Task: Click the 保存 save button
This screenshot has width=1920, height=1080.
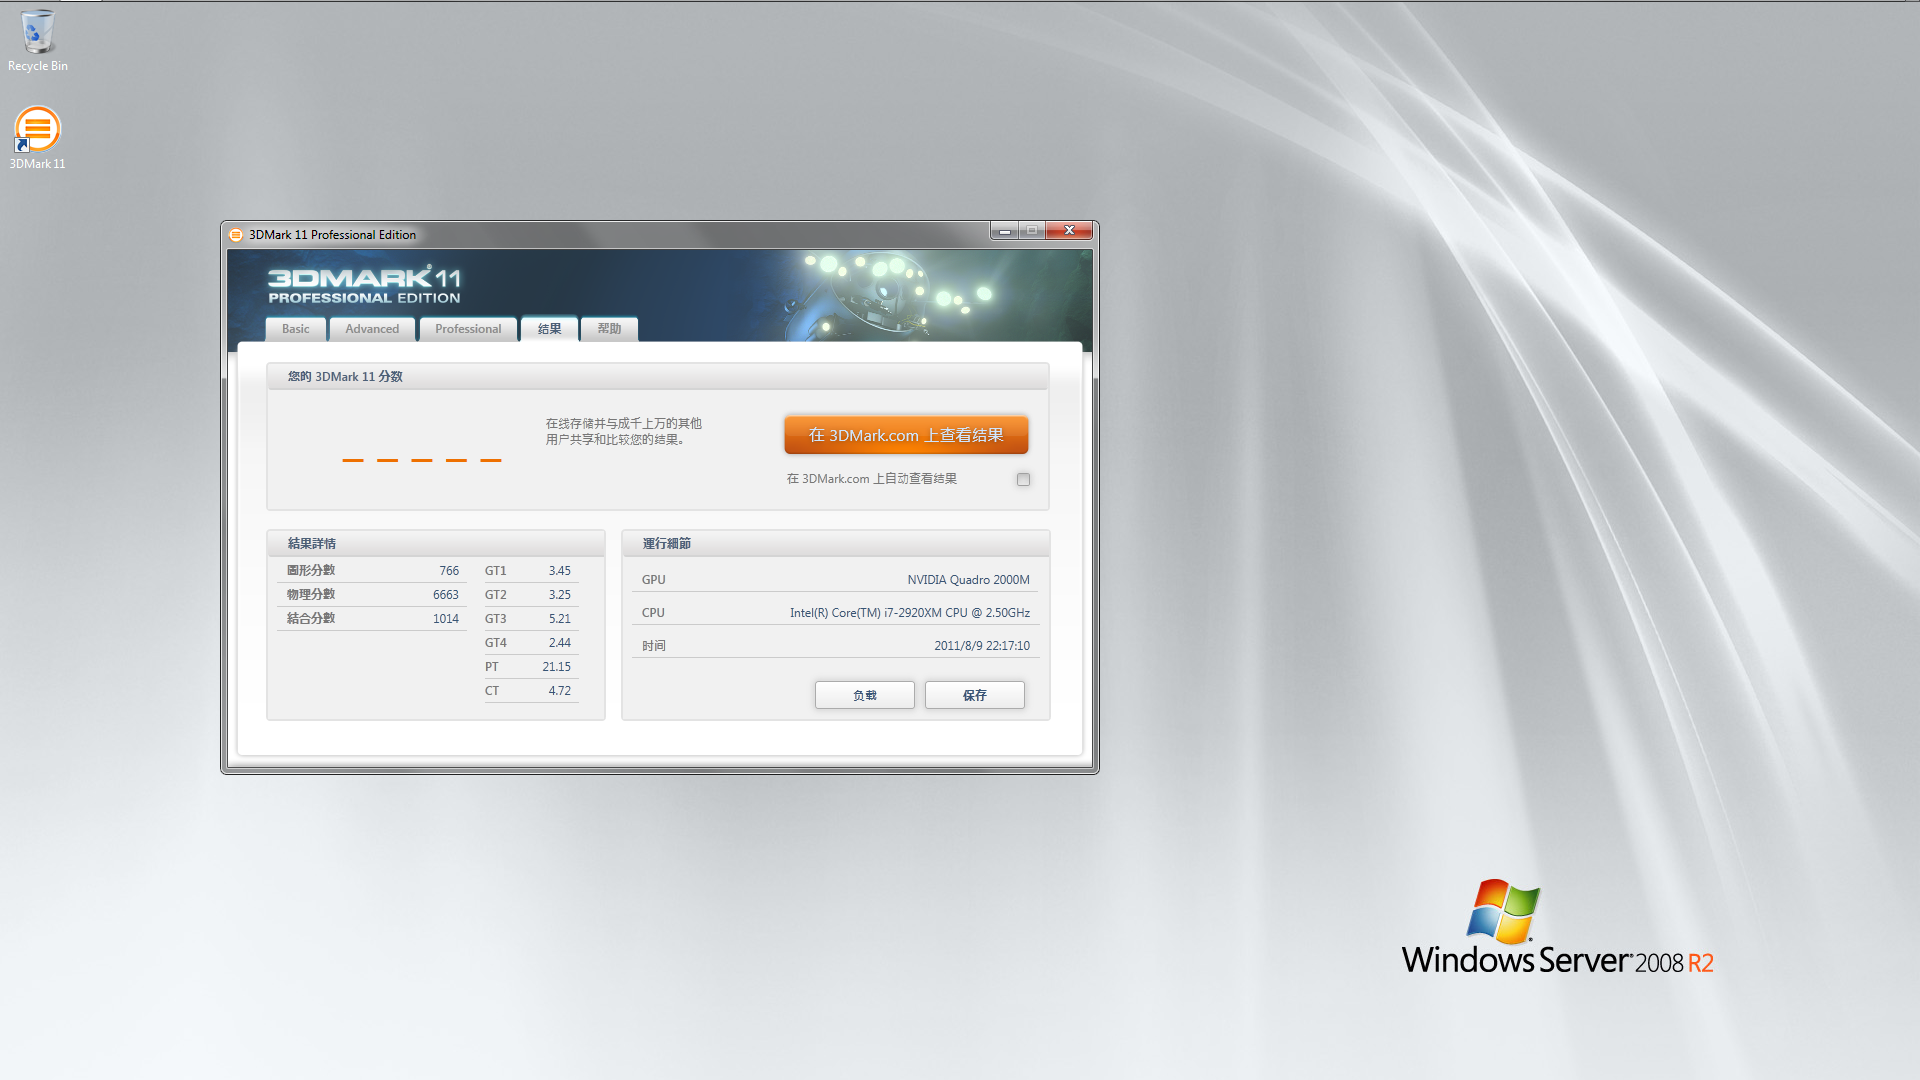Action: pyautogui.click(x=974, y=695)
